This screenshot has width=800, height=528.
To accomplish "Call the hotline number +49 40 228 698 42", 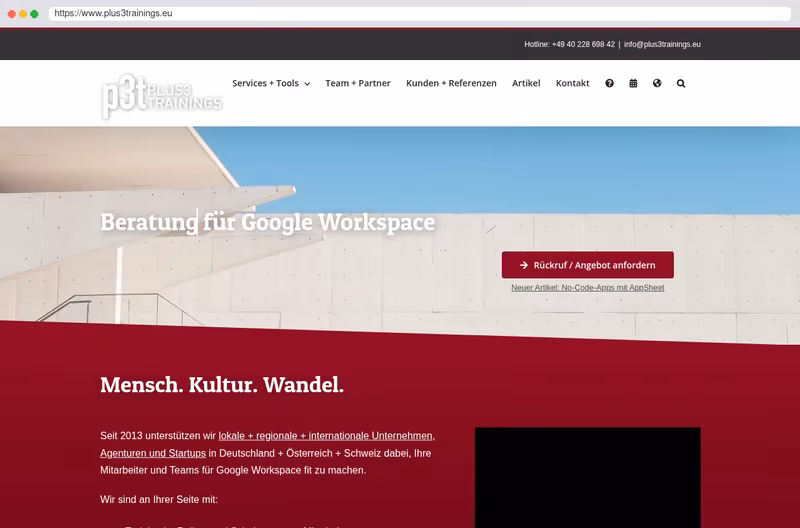I will tap(583, 44).
